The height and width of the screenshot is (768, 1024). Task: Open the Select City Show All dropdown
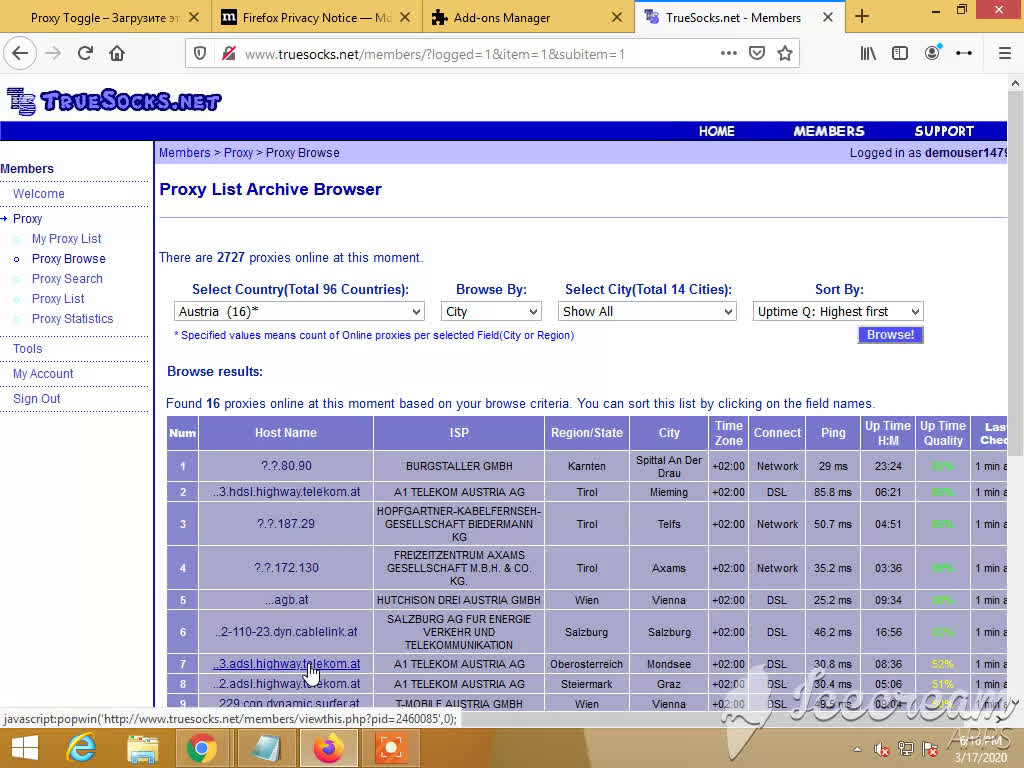point(647,312)
